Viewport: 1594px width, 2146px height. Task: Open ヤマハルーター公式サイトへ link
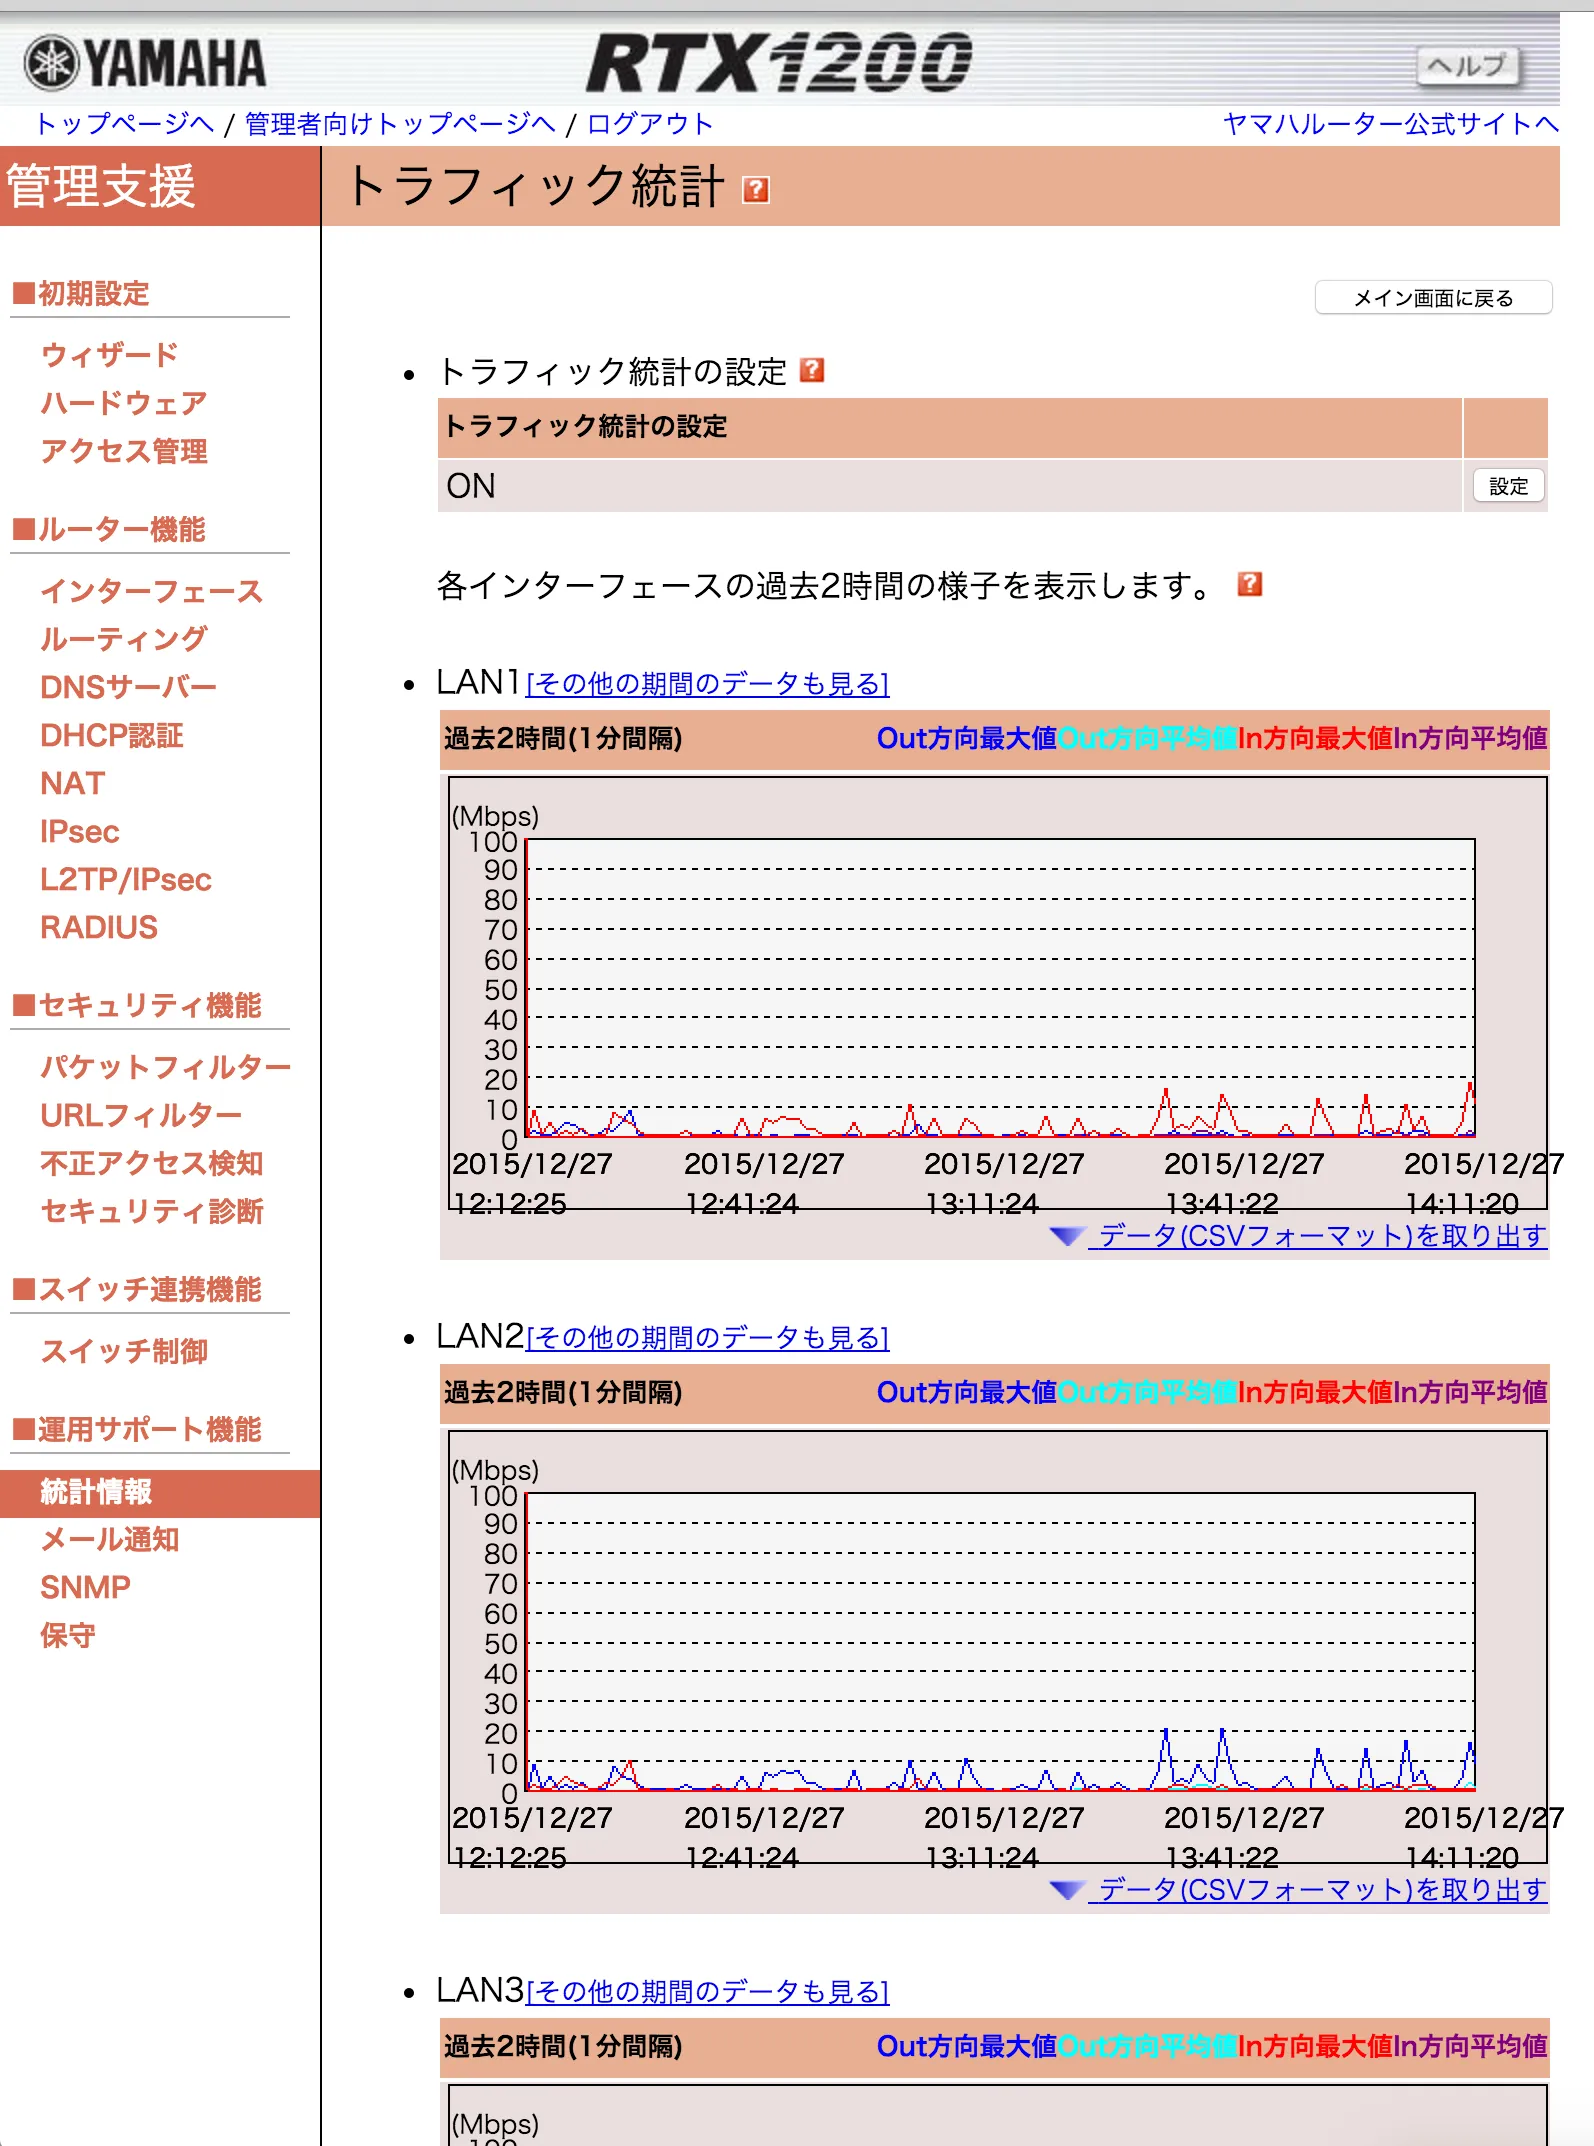click(1390, 124)
